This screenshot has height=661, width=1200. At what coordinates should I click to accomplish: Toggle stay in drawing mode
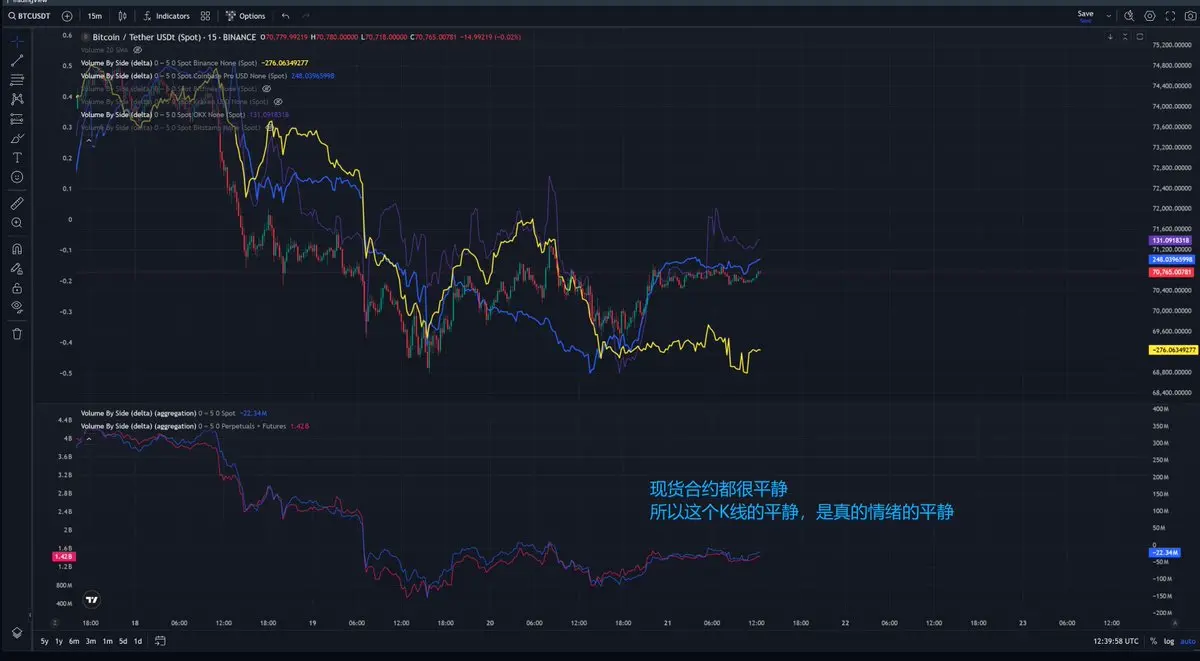[17, 268]
